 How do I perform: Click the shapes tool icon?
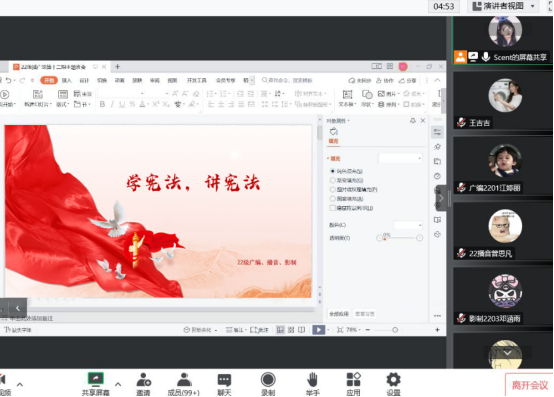367,94
